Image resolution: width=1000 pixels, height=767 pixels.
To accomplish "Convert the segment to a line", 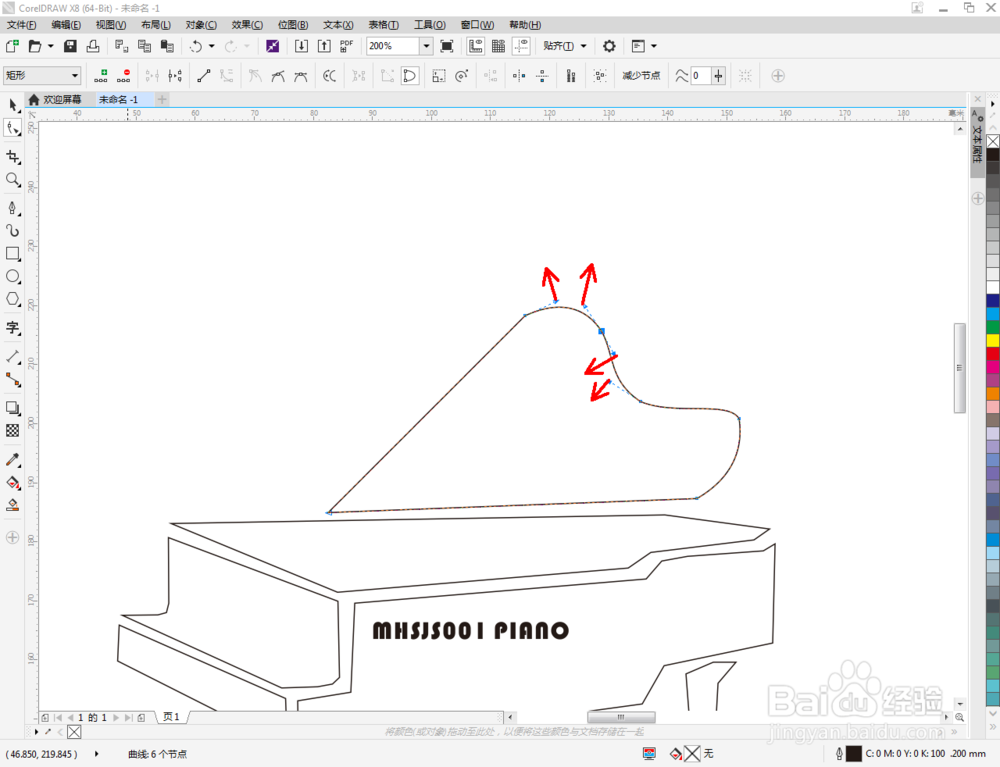I will tap(203, 76).
